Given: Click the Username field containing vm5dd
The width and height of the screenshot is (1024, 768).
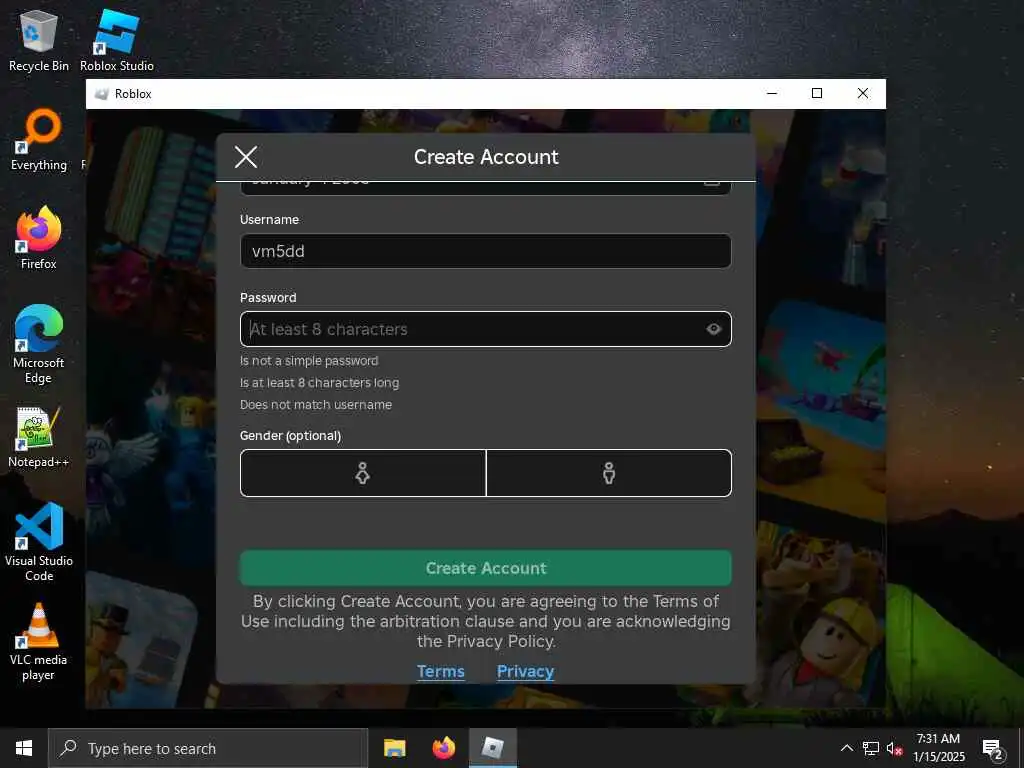Looking at the screenshot, I should 486,251.
